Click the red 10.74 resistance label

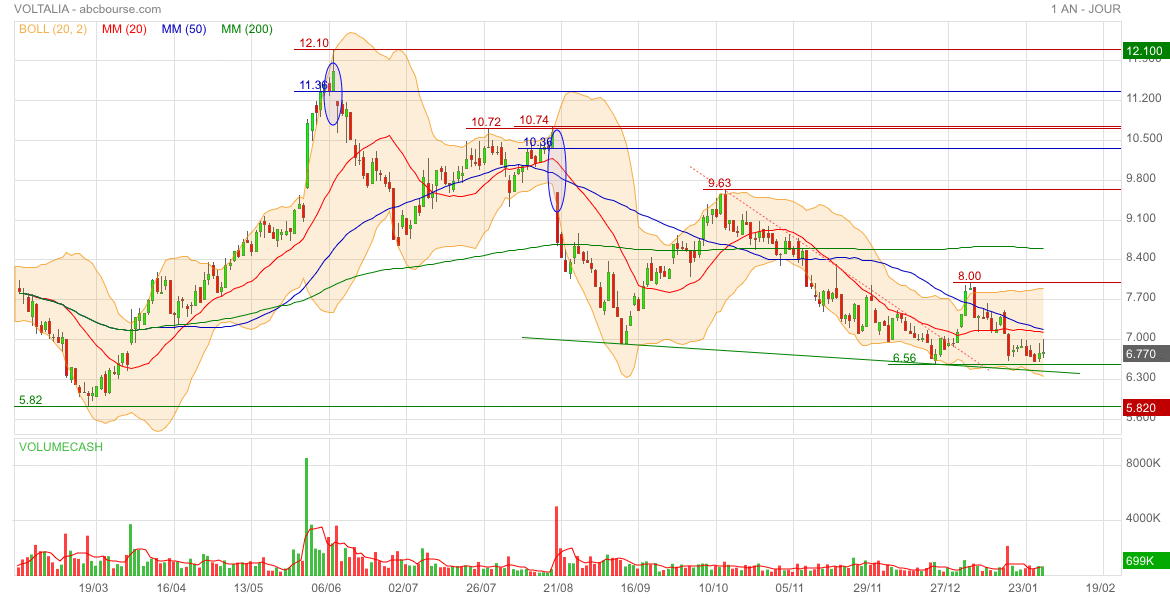pos(534,119)
